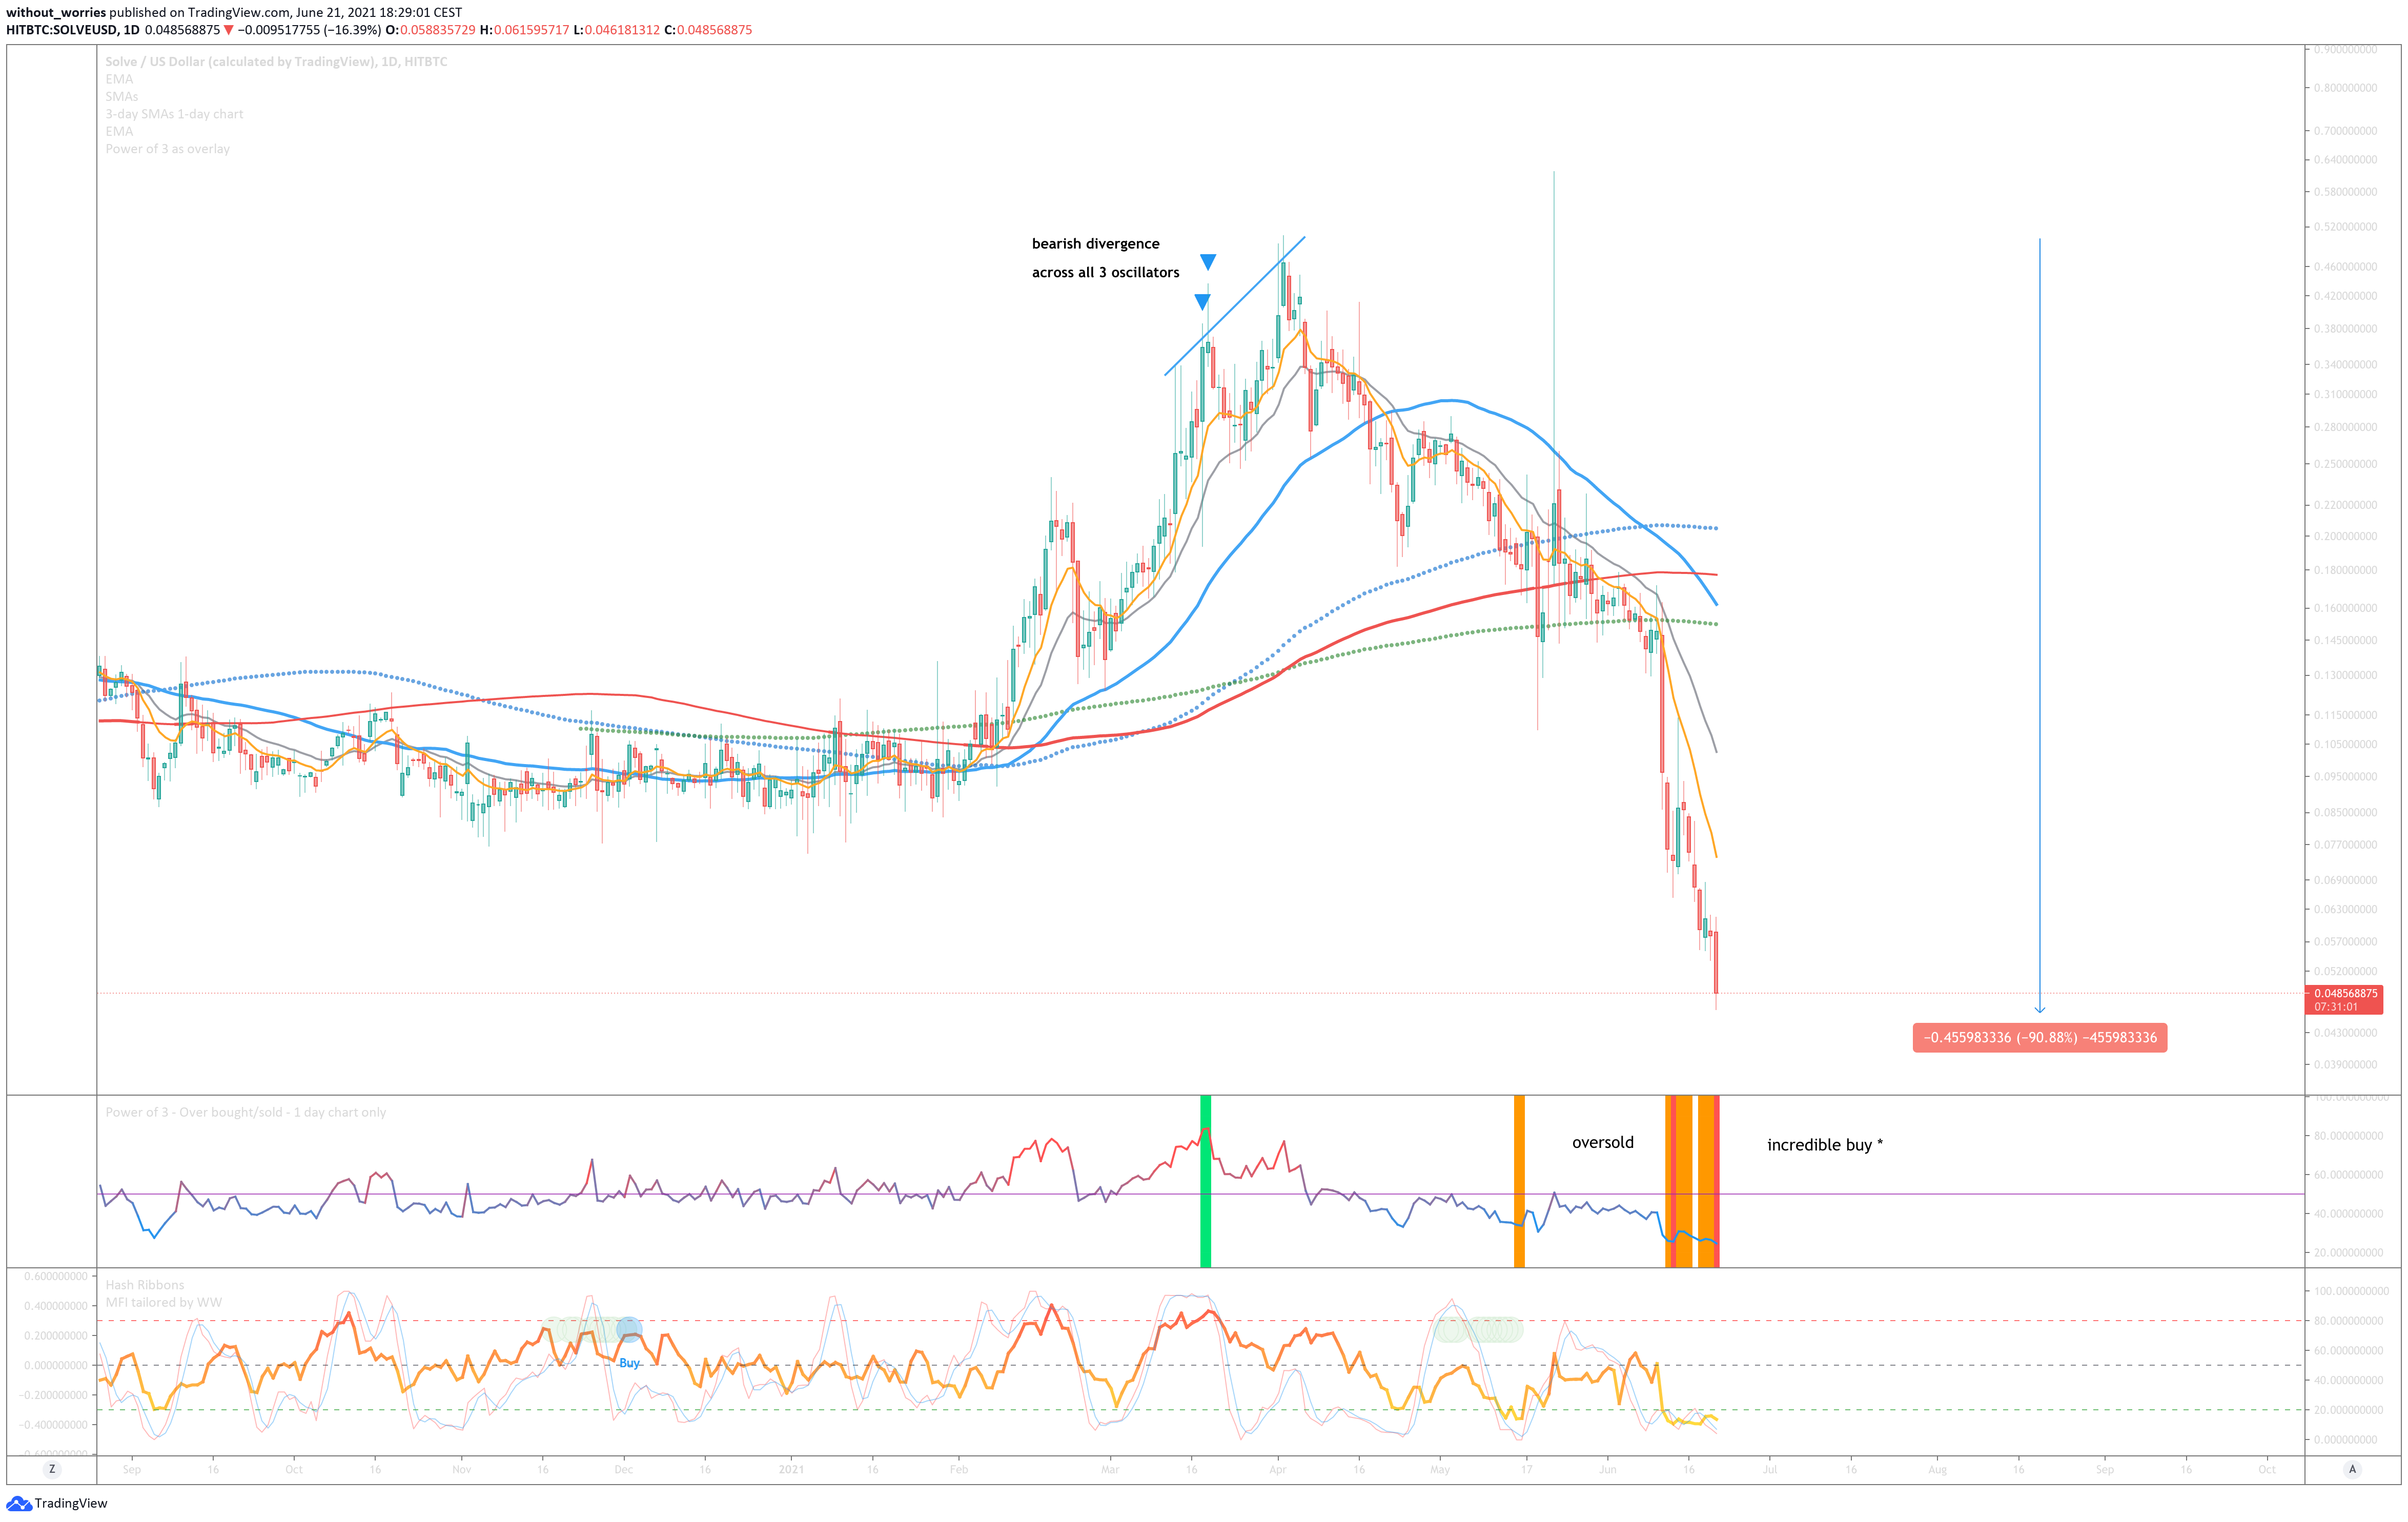
Task: Click the 'oversold' annotation text
Action: click(x=1602, y=1142)
